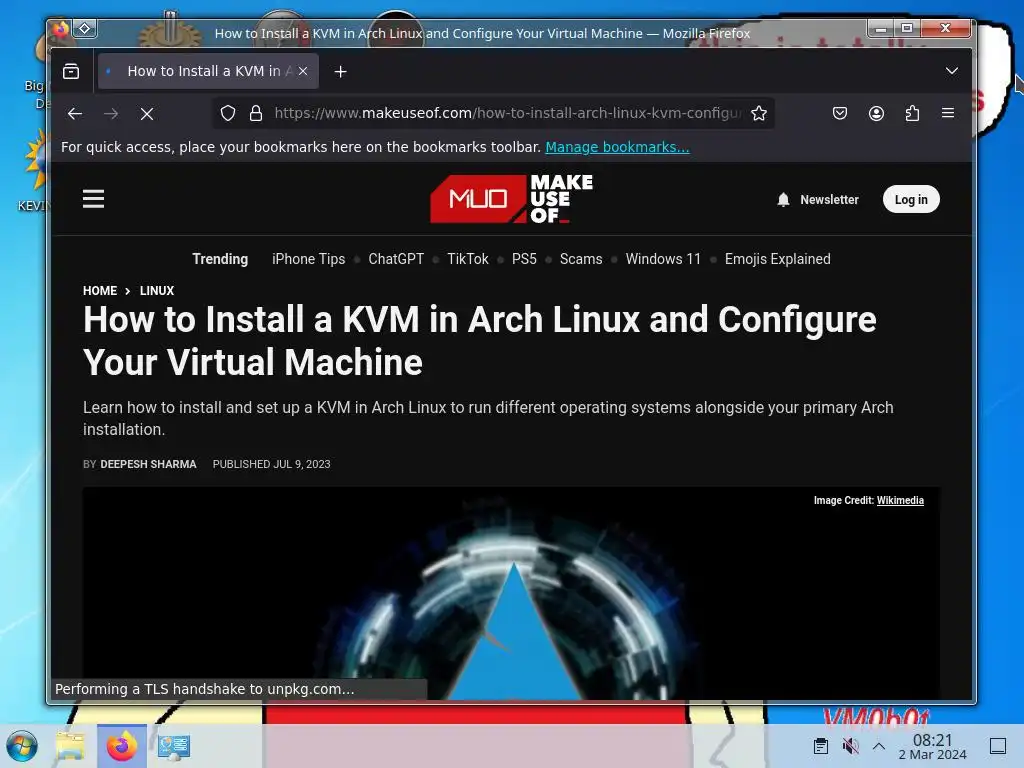This screenshot has width=1024, height=768.
Task: Click the 08:21 clock in taskbar
Action: click(933, 746)
